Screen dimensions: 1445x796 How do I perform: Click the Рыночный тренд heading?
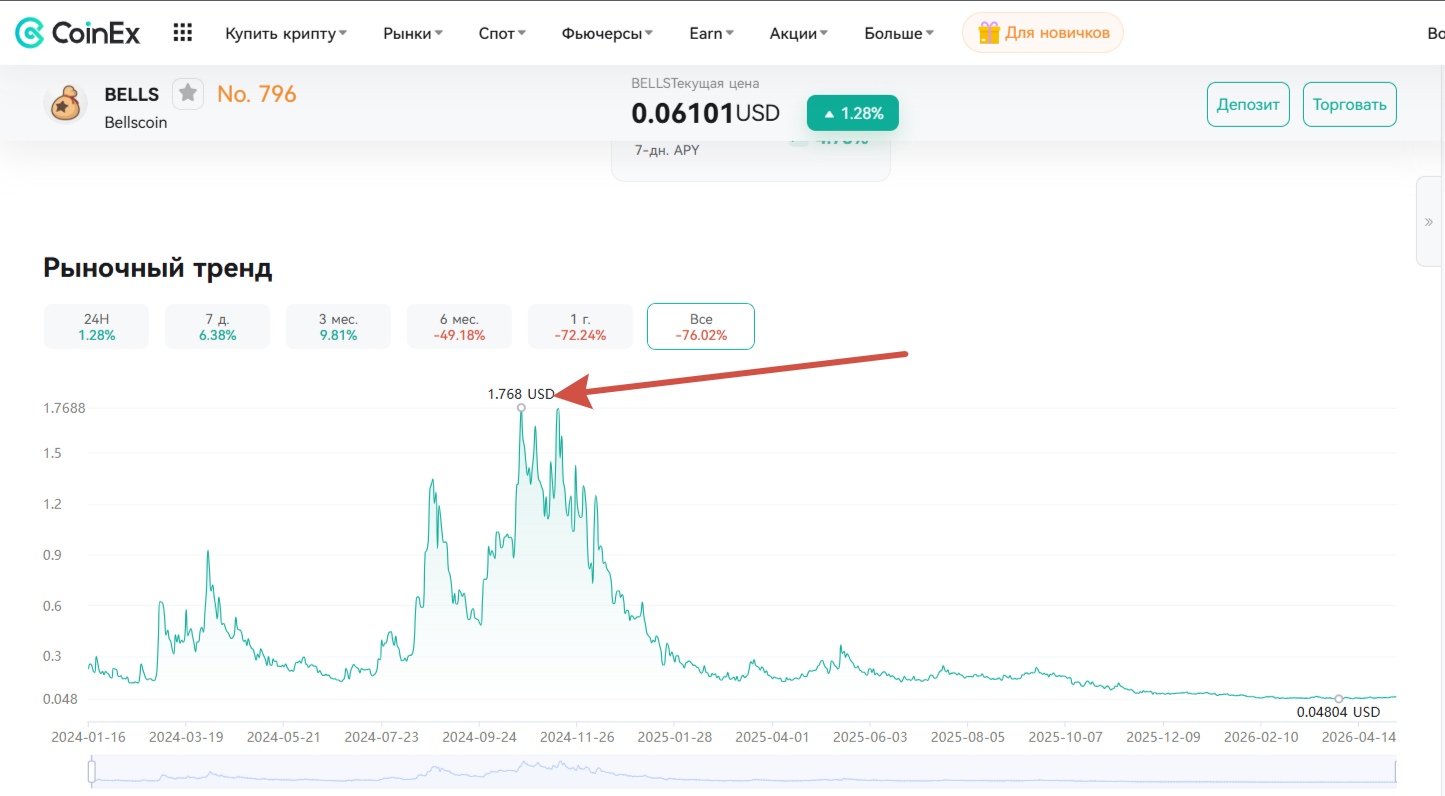point(158,268)
